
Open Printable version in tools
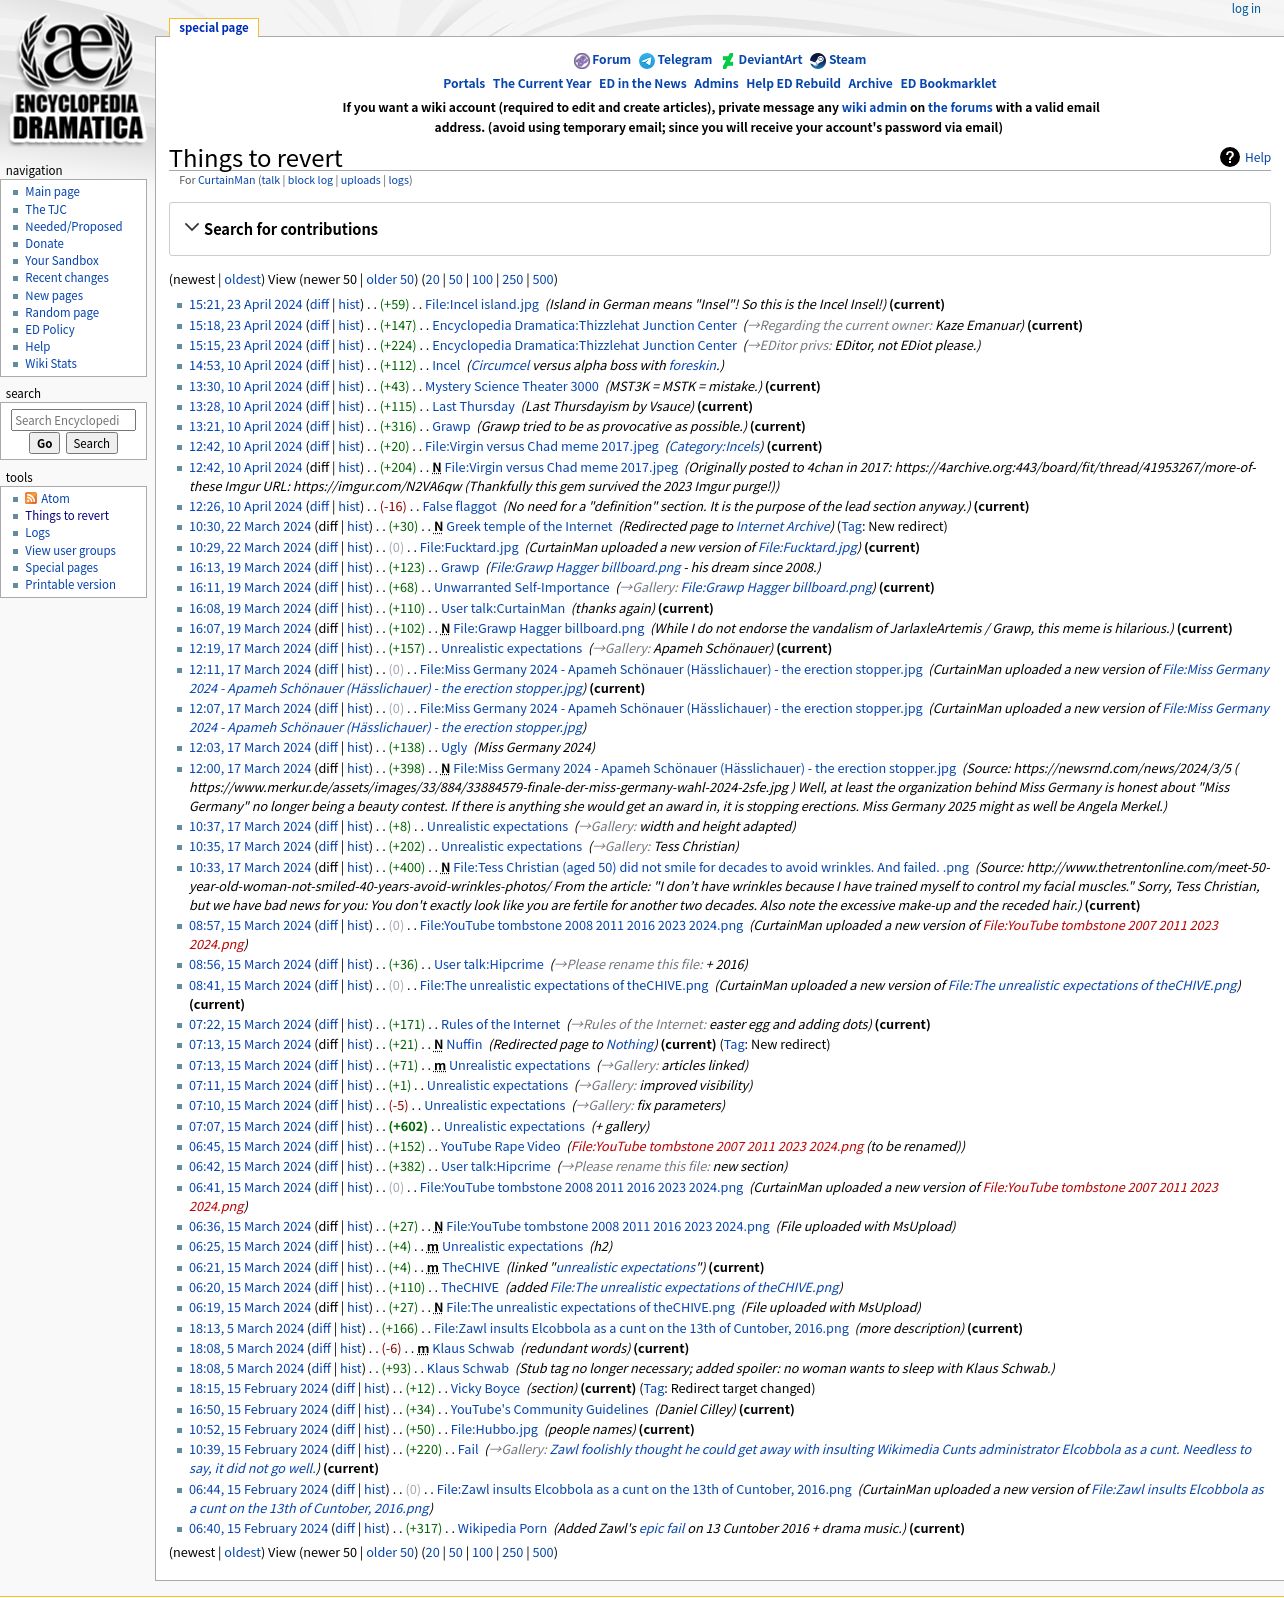(70, 585)
